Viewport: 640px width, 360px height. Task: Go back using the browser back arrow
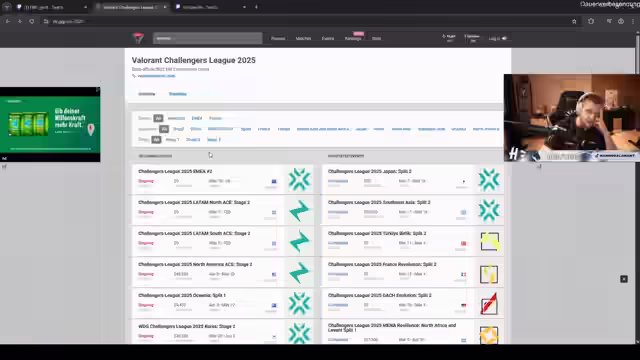[x=8, y=21]
